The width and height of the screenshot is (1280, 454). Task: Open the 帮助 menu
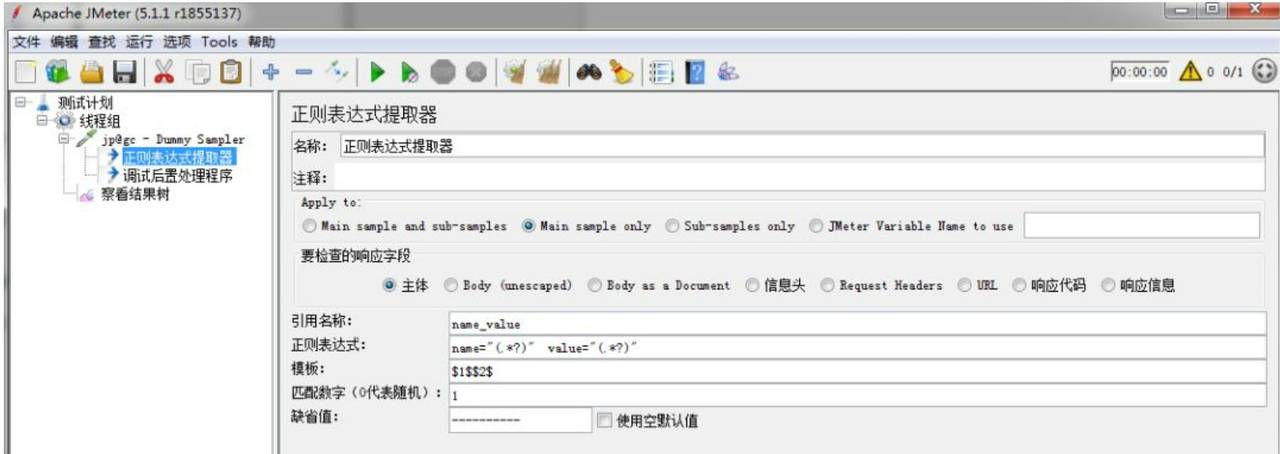[261, 42]
